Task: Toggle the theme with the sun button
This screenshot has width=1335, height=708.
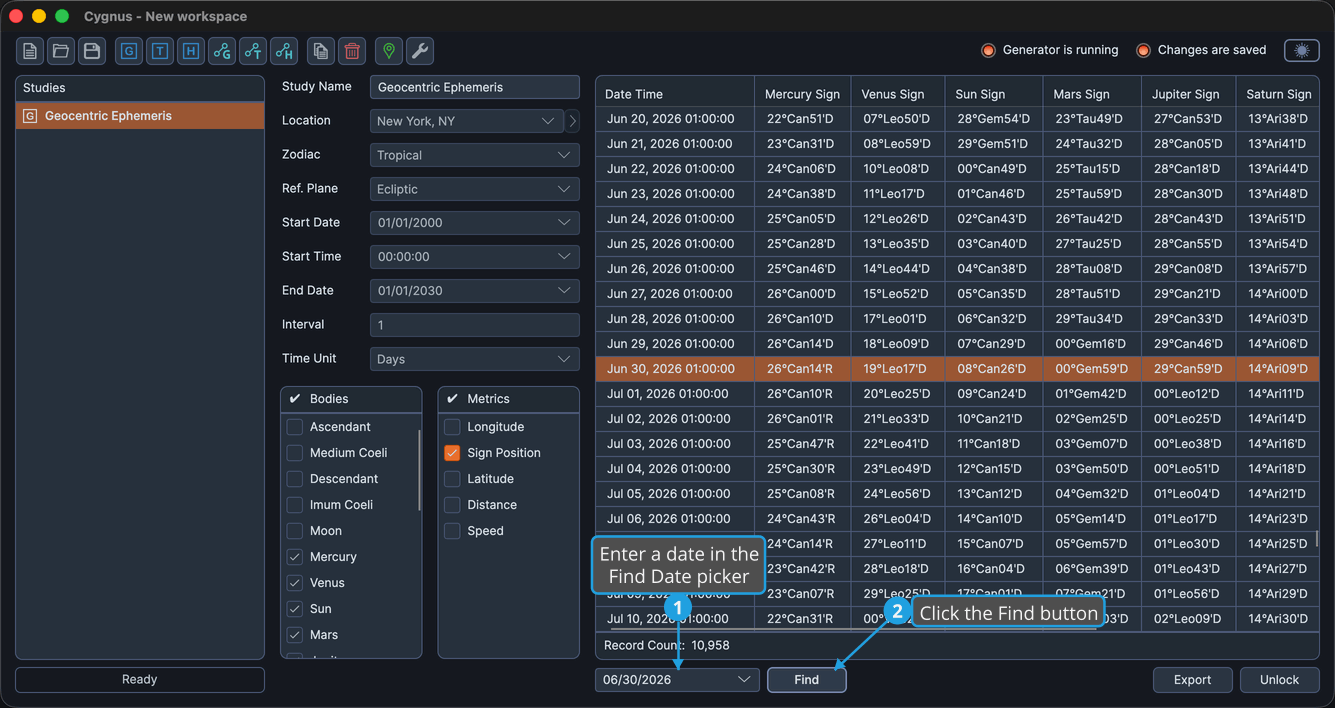Action: coord(1301,50)
